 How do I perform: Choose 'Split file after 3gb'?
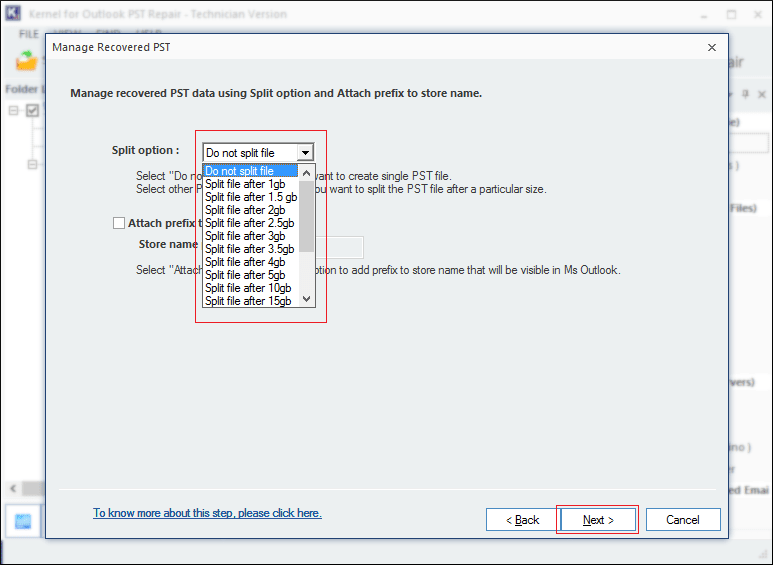[x=250, y=236]
